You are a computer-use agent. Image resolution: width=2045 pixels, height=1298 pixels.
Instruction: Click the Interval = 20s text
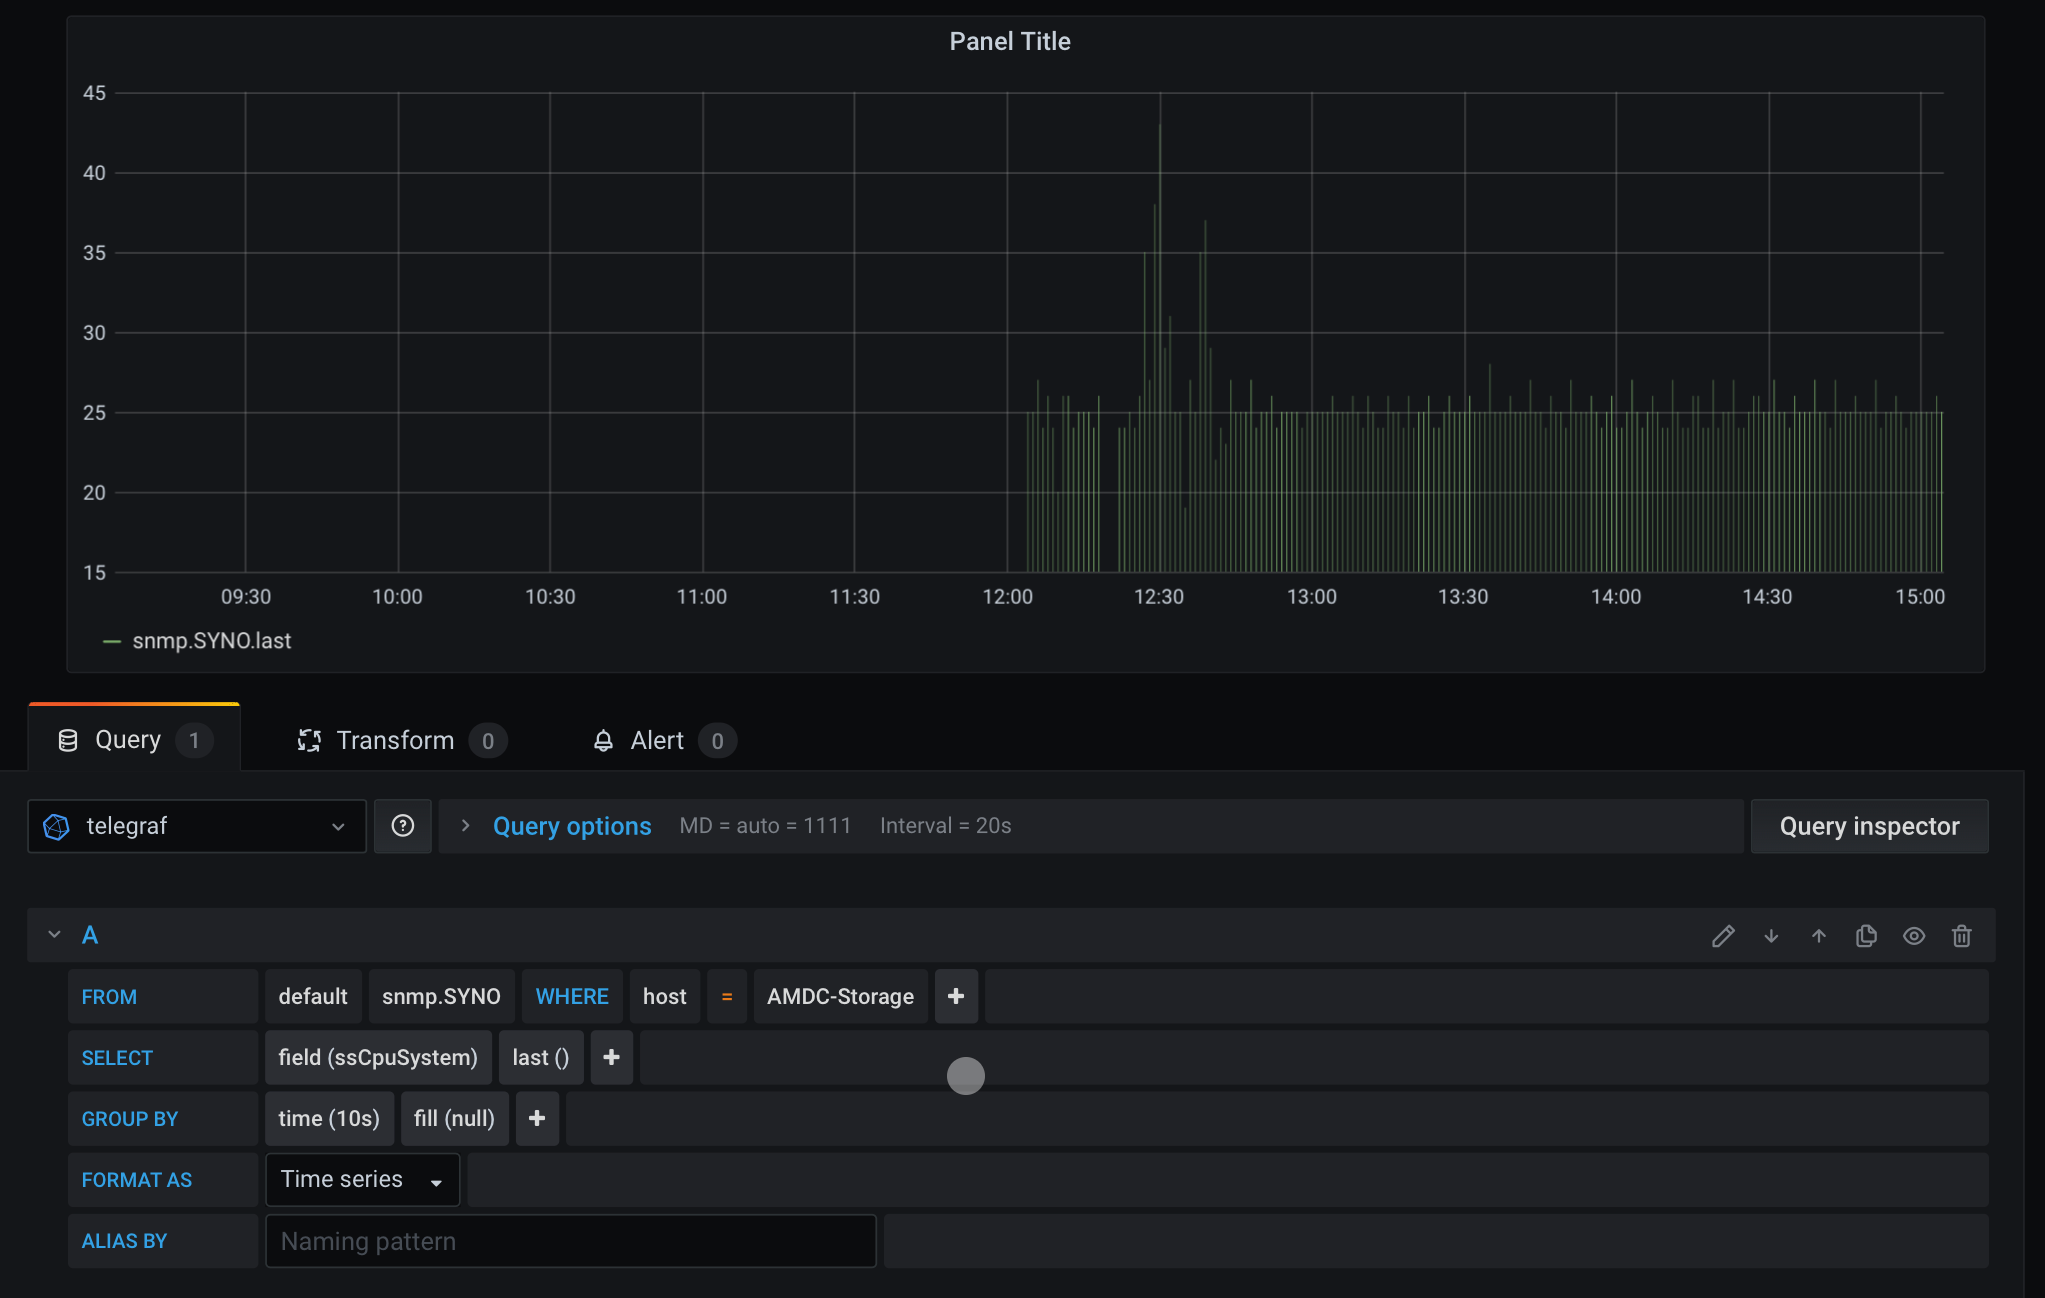[946, 826]
